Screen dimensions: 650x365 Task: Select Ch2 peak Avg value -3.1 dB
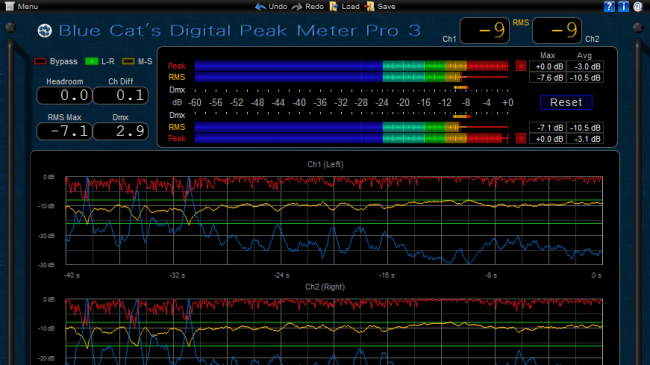coord(585,139)
